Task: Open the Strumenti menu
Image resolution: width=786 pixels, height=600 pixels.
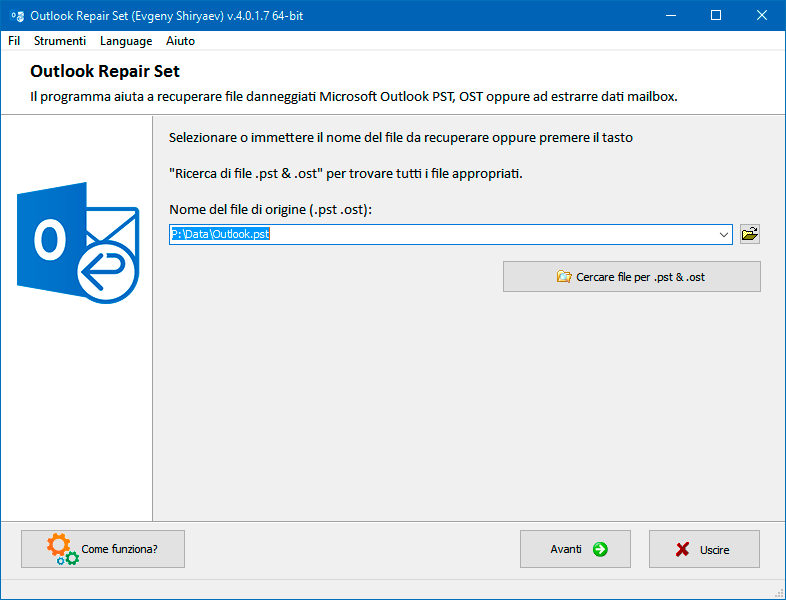Action: pyautogui.click(x=60, y=41)
